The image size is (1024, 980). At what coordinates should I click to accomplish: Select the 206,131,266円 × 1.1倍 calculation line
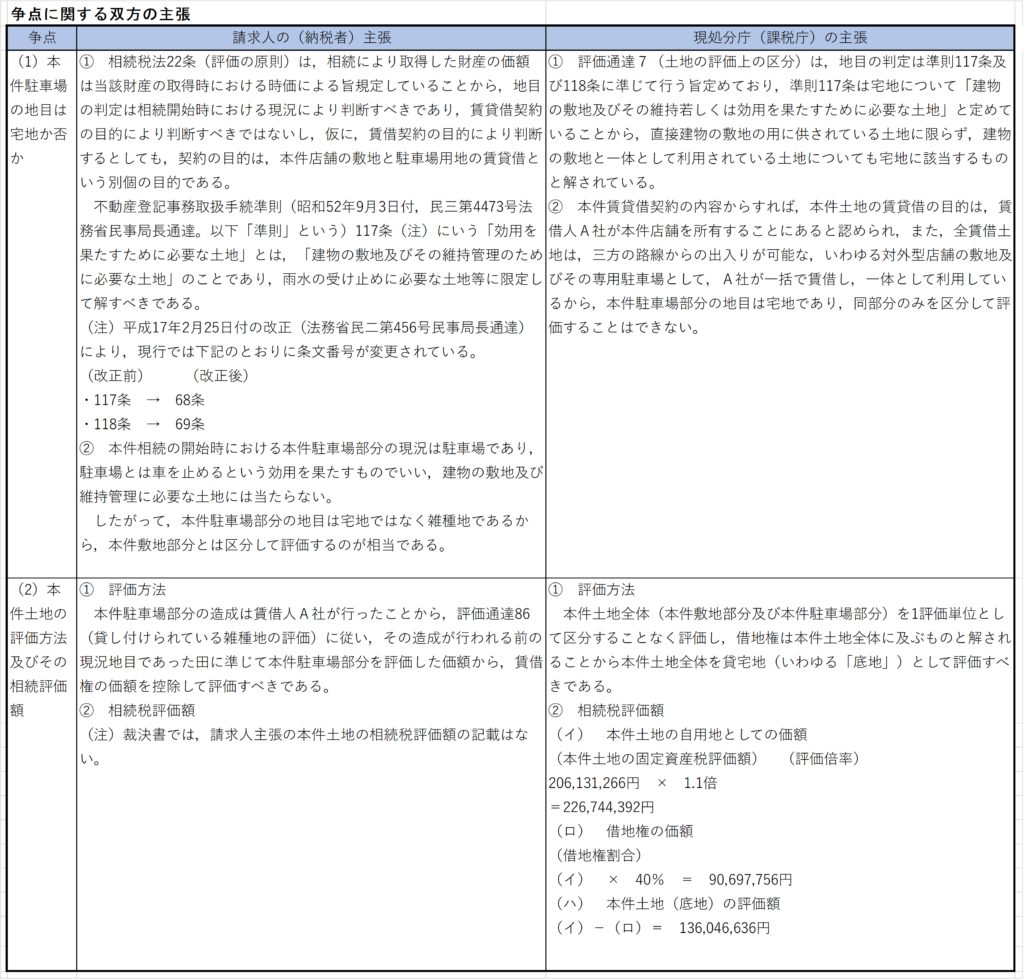point(637,782)
